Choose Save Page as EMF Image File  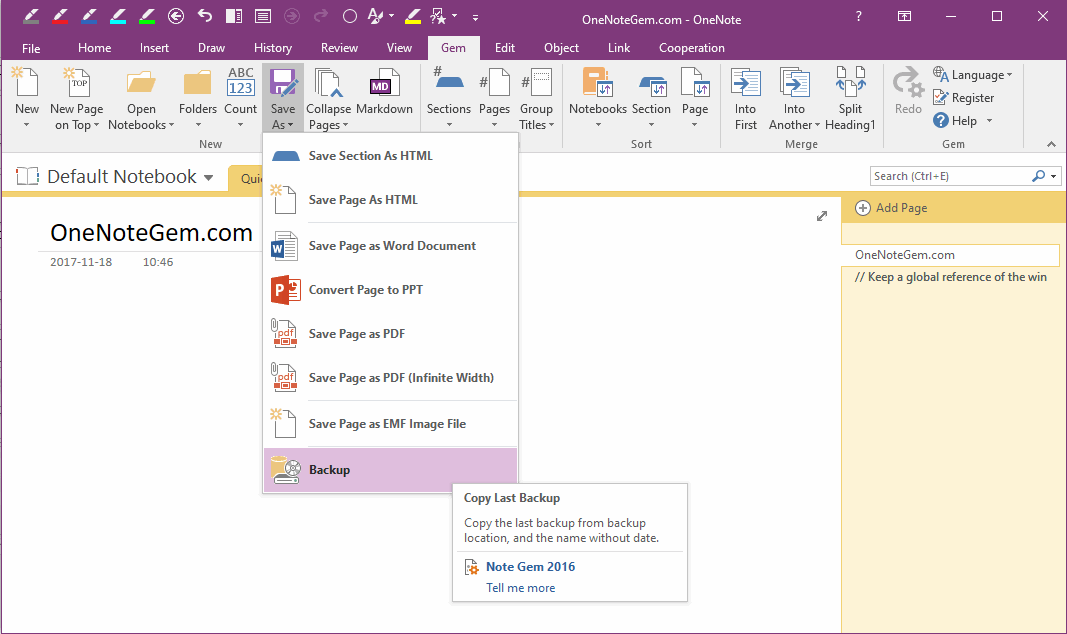tap(390, 424)
